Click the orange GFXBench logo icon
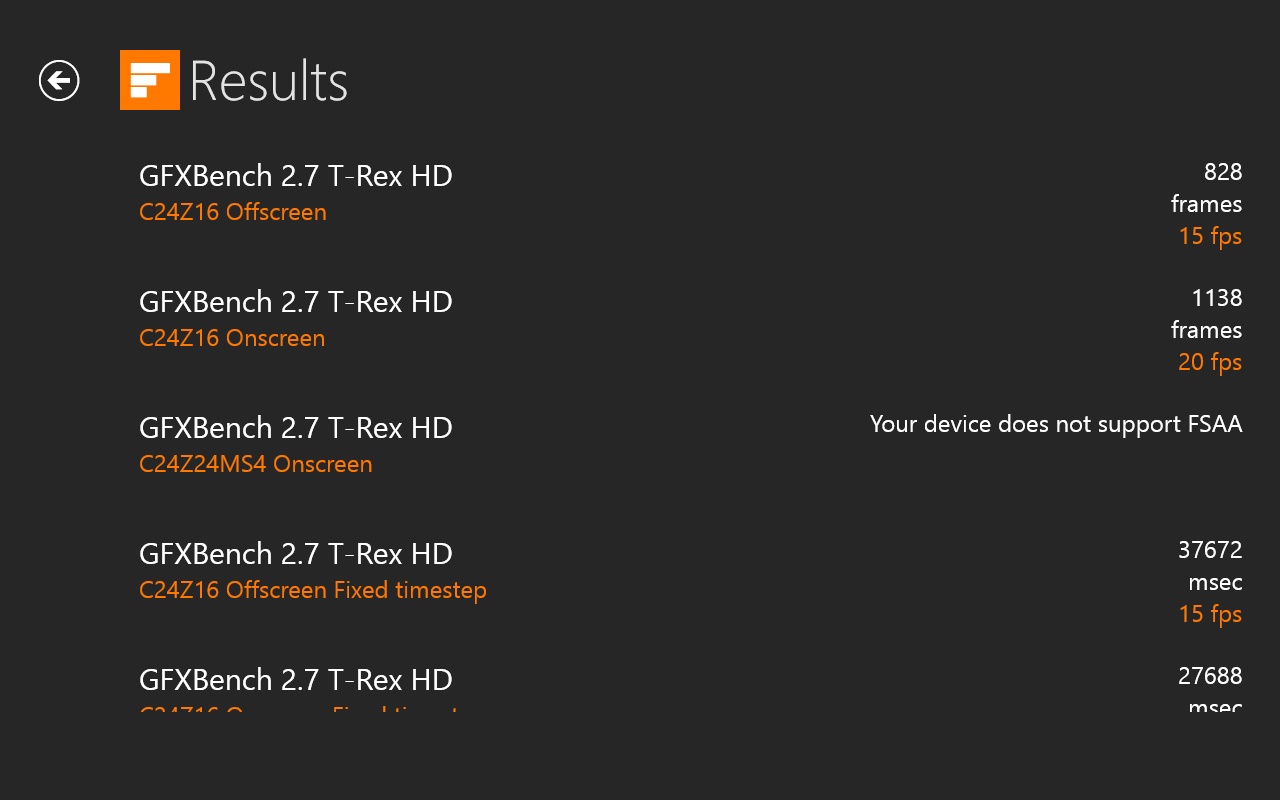The width and height of the screenshot is (1280, 800). click(150, 80)
